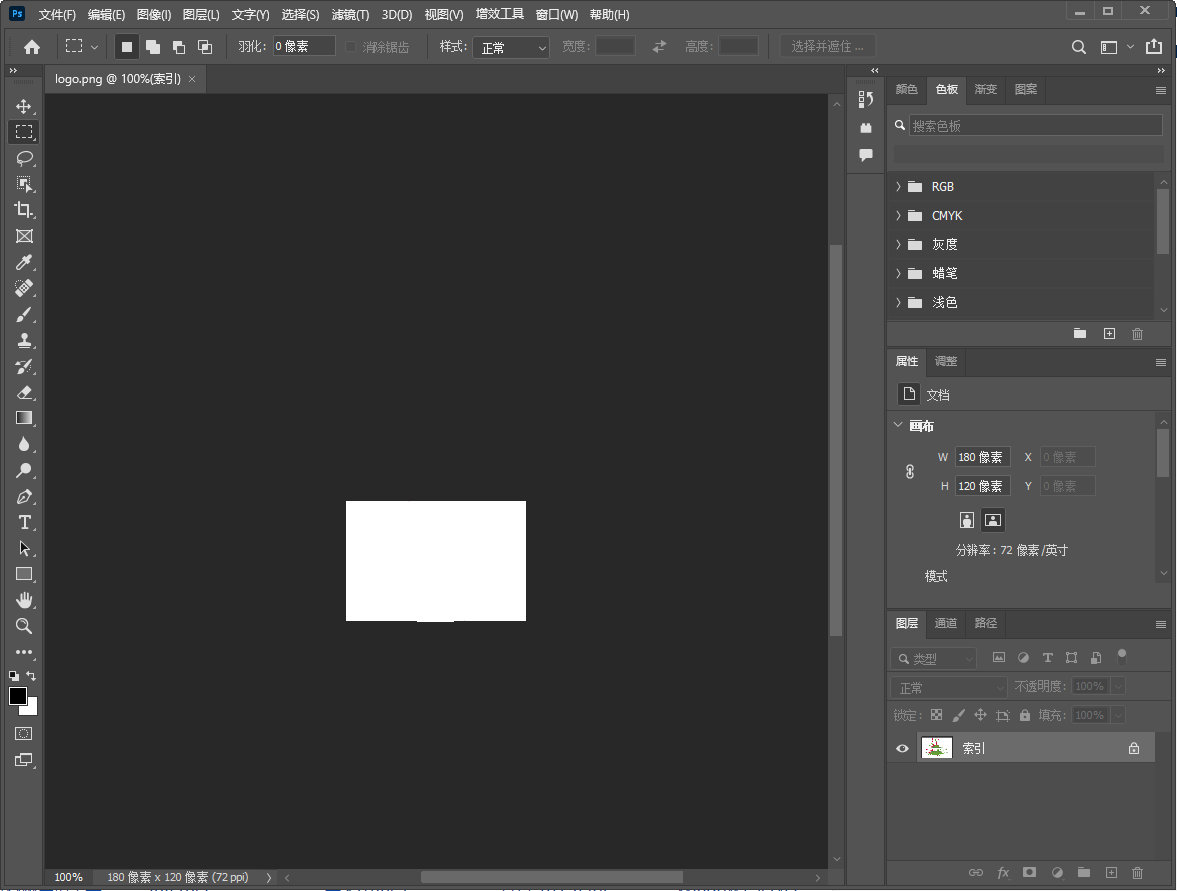The height and width of the screenshot is (891, 1177).
Task: Expand the 灰度 swatch folder
Action: coord(898,244)
